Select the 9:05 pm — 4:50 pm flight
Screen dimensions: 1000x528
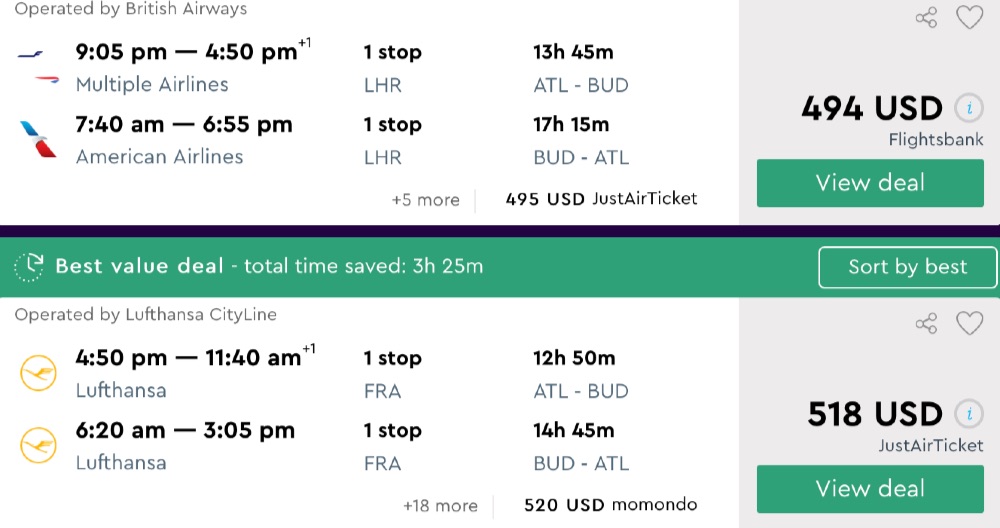point(187,52)
